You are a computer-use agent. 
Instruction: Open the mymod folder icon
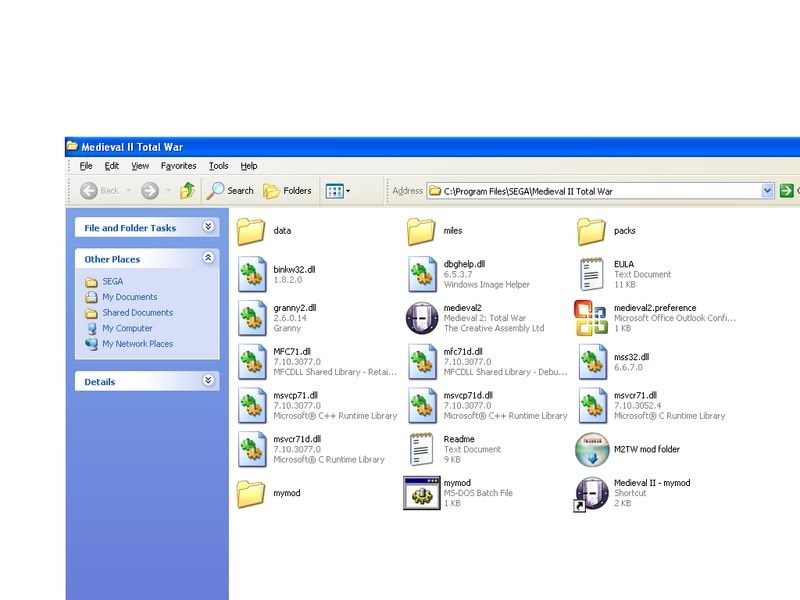251,493
